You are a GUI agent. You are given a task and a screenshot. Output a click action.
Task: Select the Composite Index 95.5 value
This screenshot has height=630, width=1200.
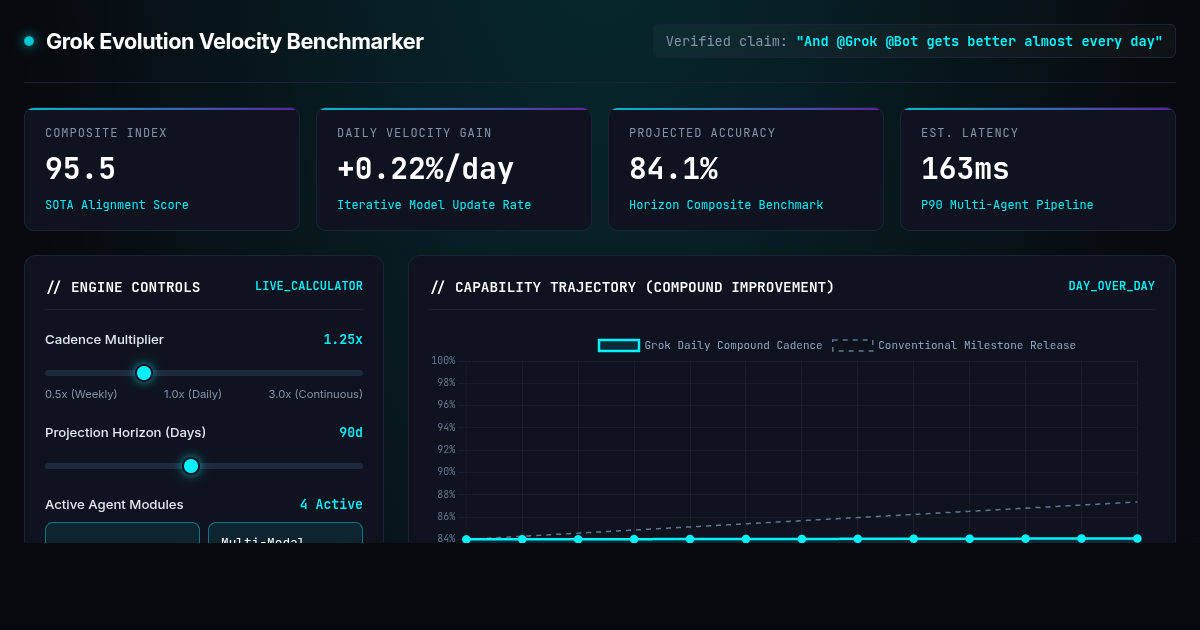[x=80, y=169]
